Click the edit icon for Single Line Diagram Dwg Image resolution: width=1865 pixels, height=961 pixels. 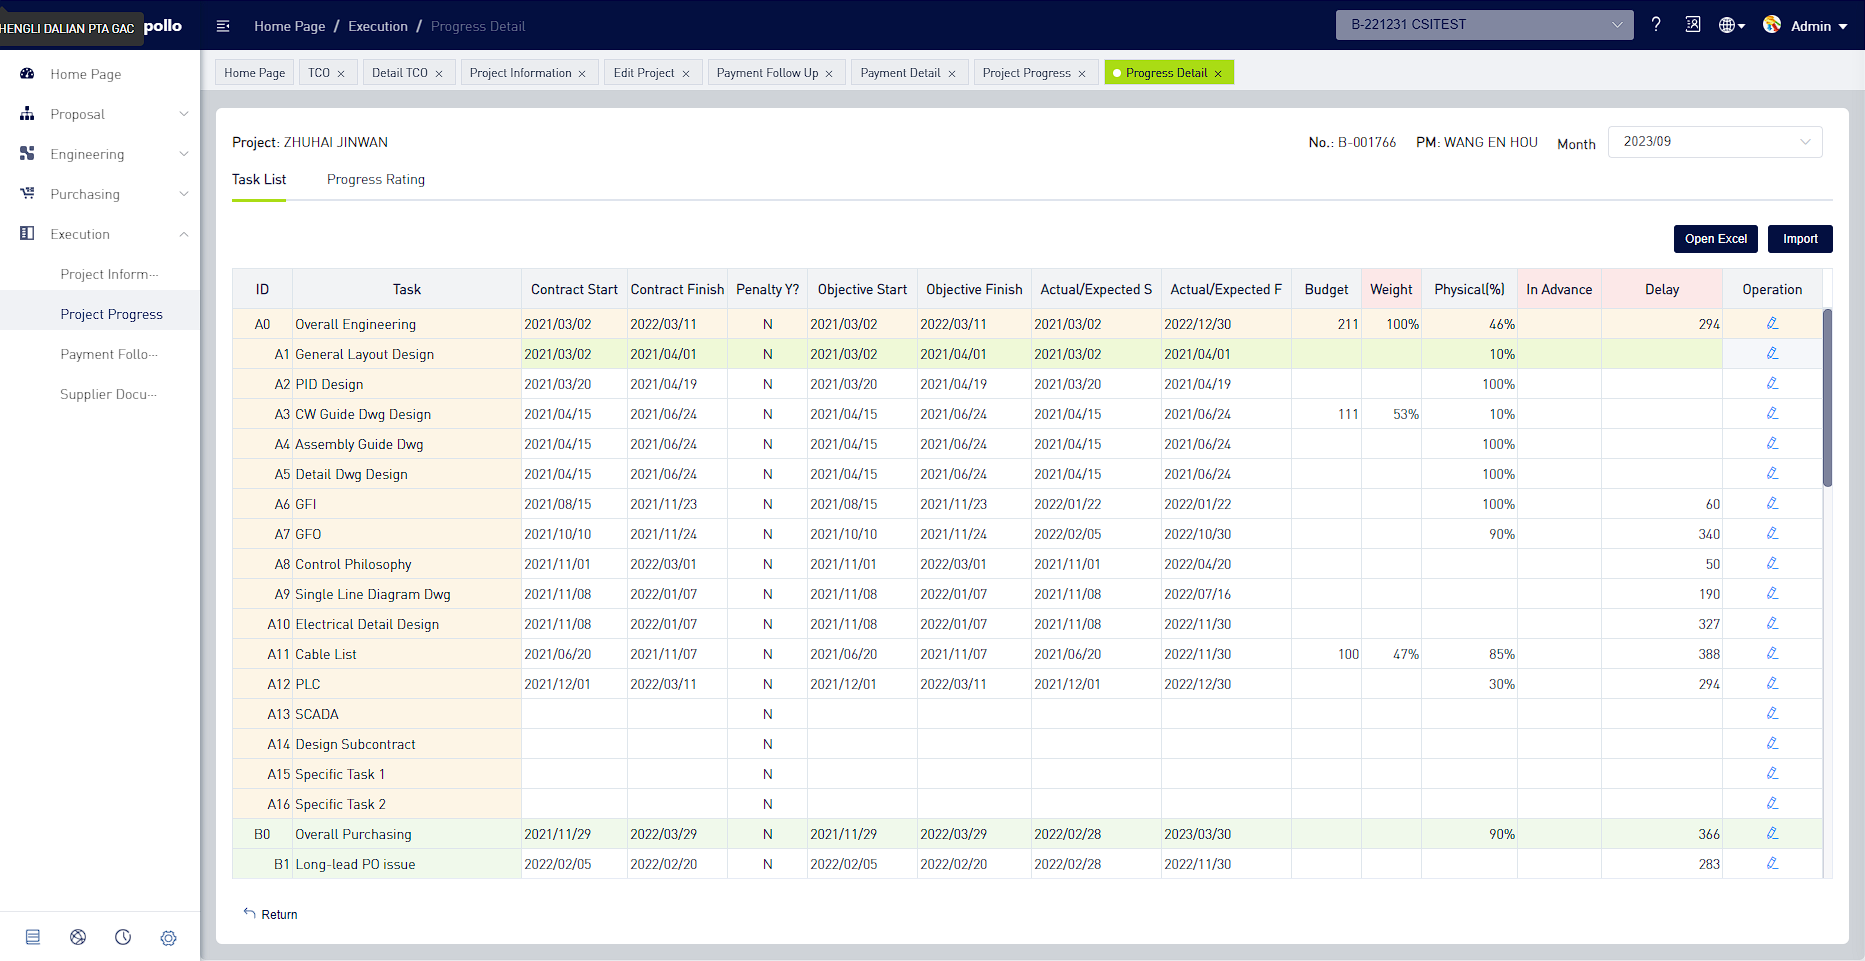(1772, 594)
